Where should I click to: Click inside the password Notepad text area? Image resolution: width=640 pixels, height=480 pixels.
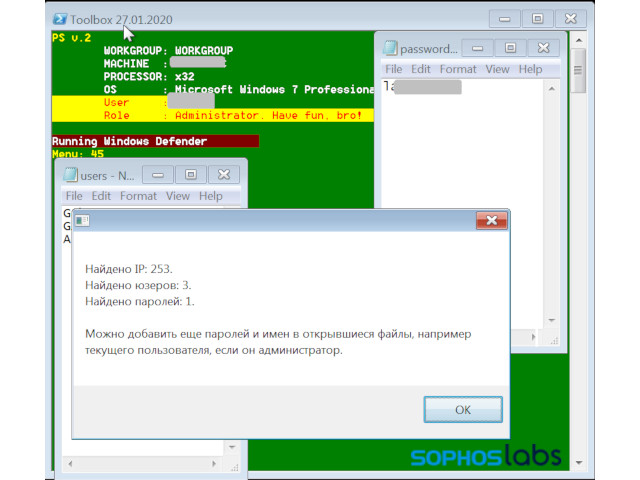(x=460, y=200)
